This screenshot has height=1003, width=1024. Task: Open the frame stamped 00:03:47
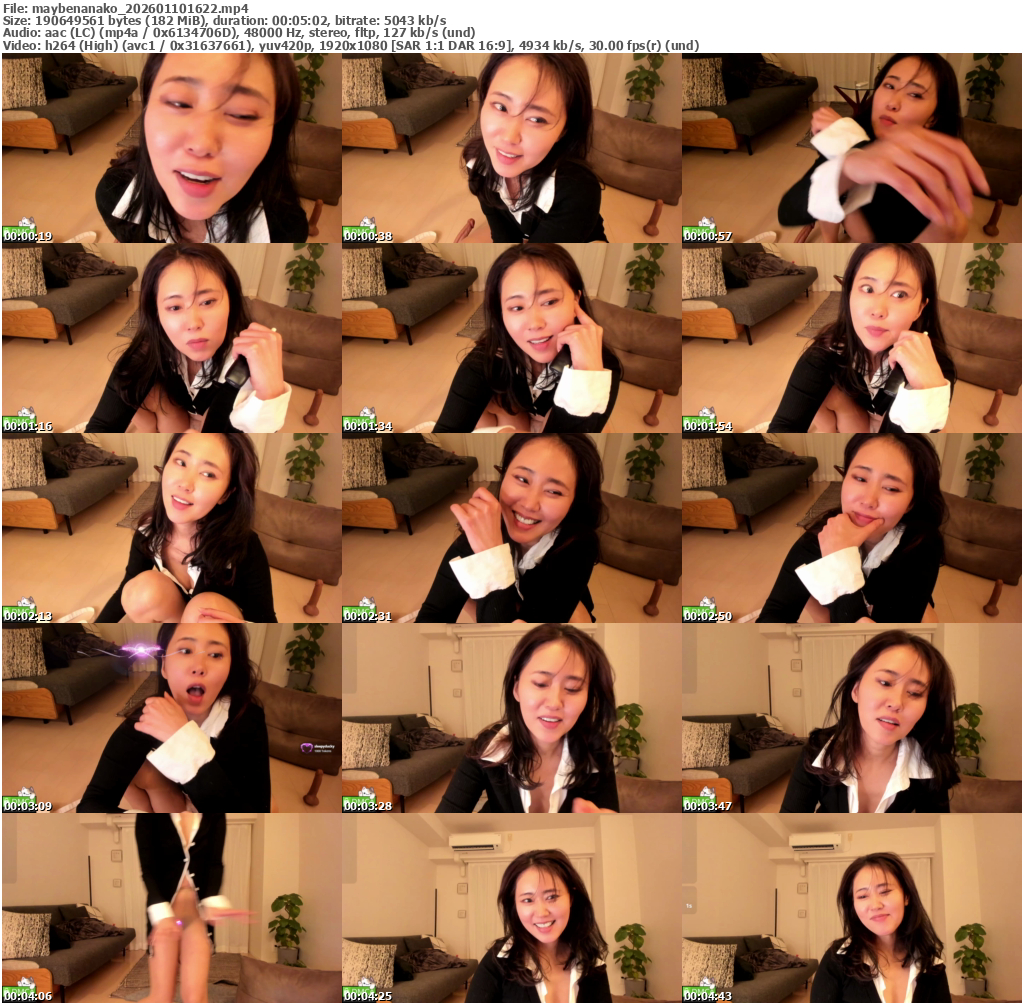coord(852,718)
